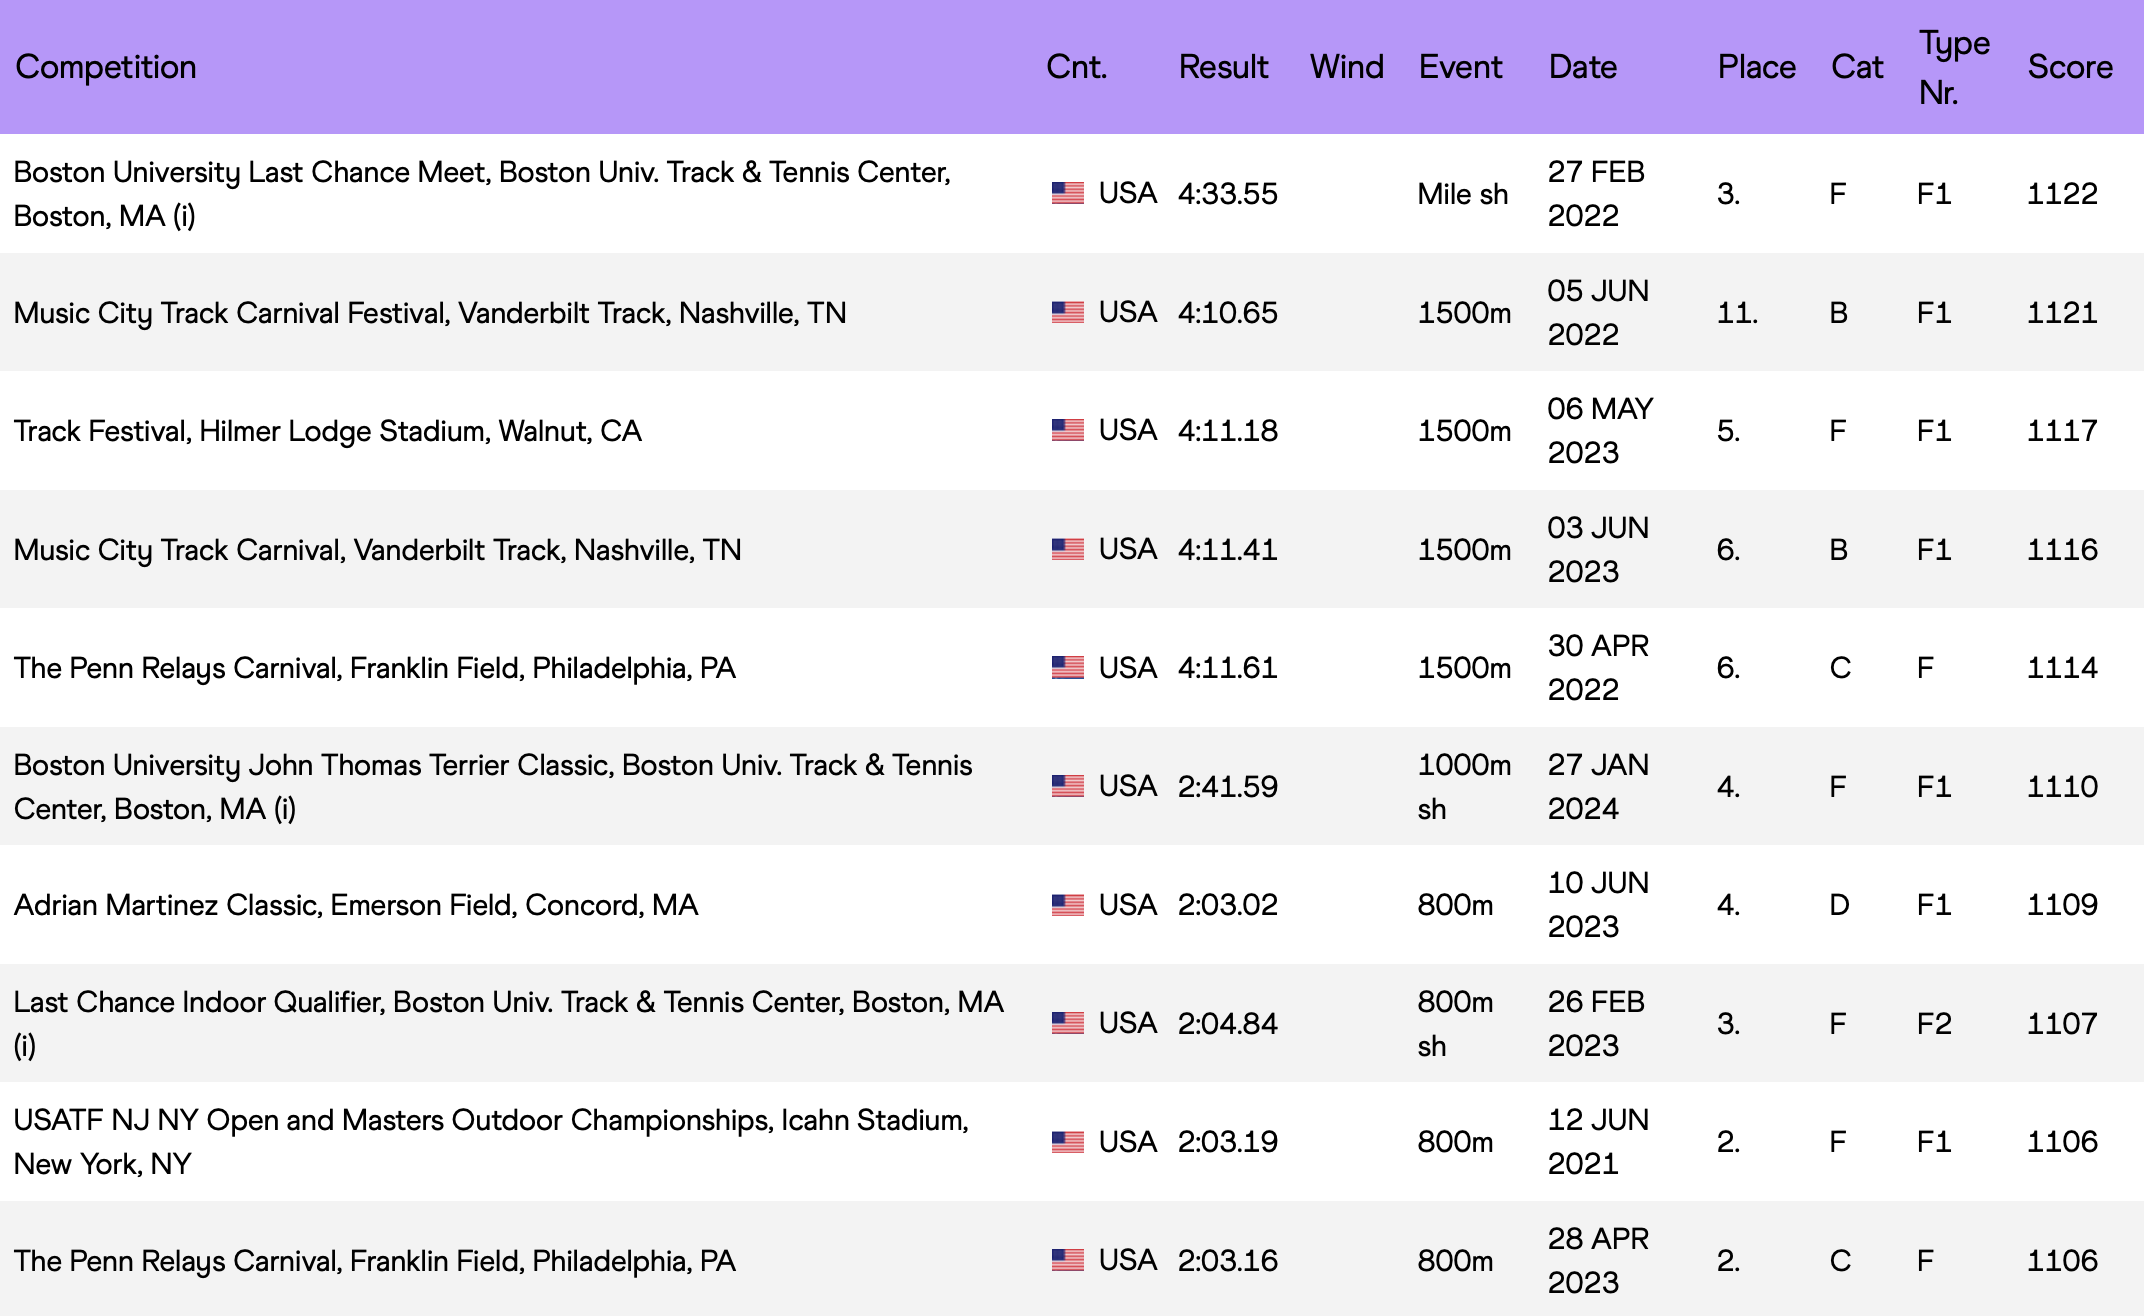Viewport: 2144px width, 1316px height.
Task: Open Adrian Martinez Classic competition entry
Action: click(356, 905)
